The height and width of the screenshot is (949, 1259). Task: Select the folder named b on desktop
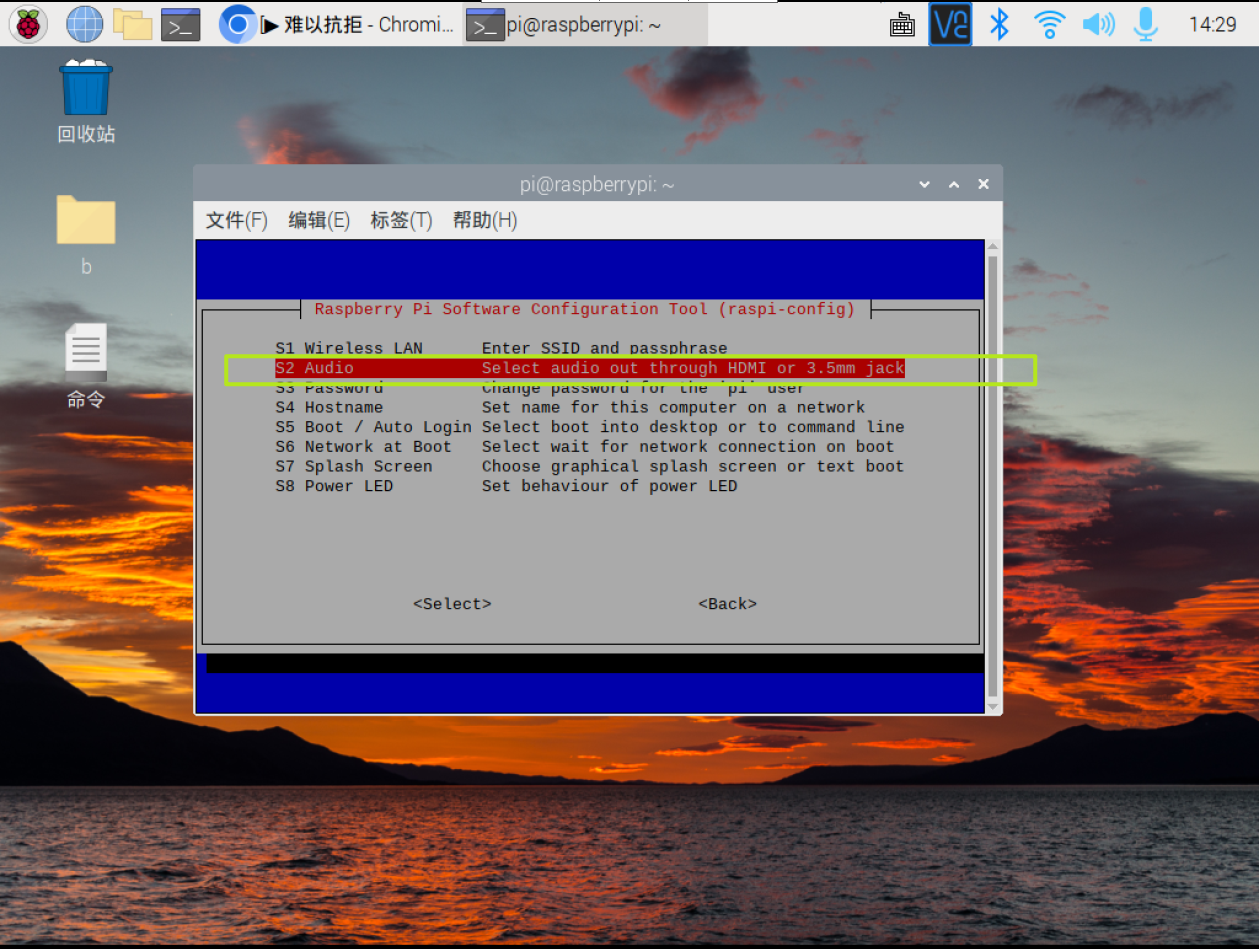tap(86, 235)
